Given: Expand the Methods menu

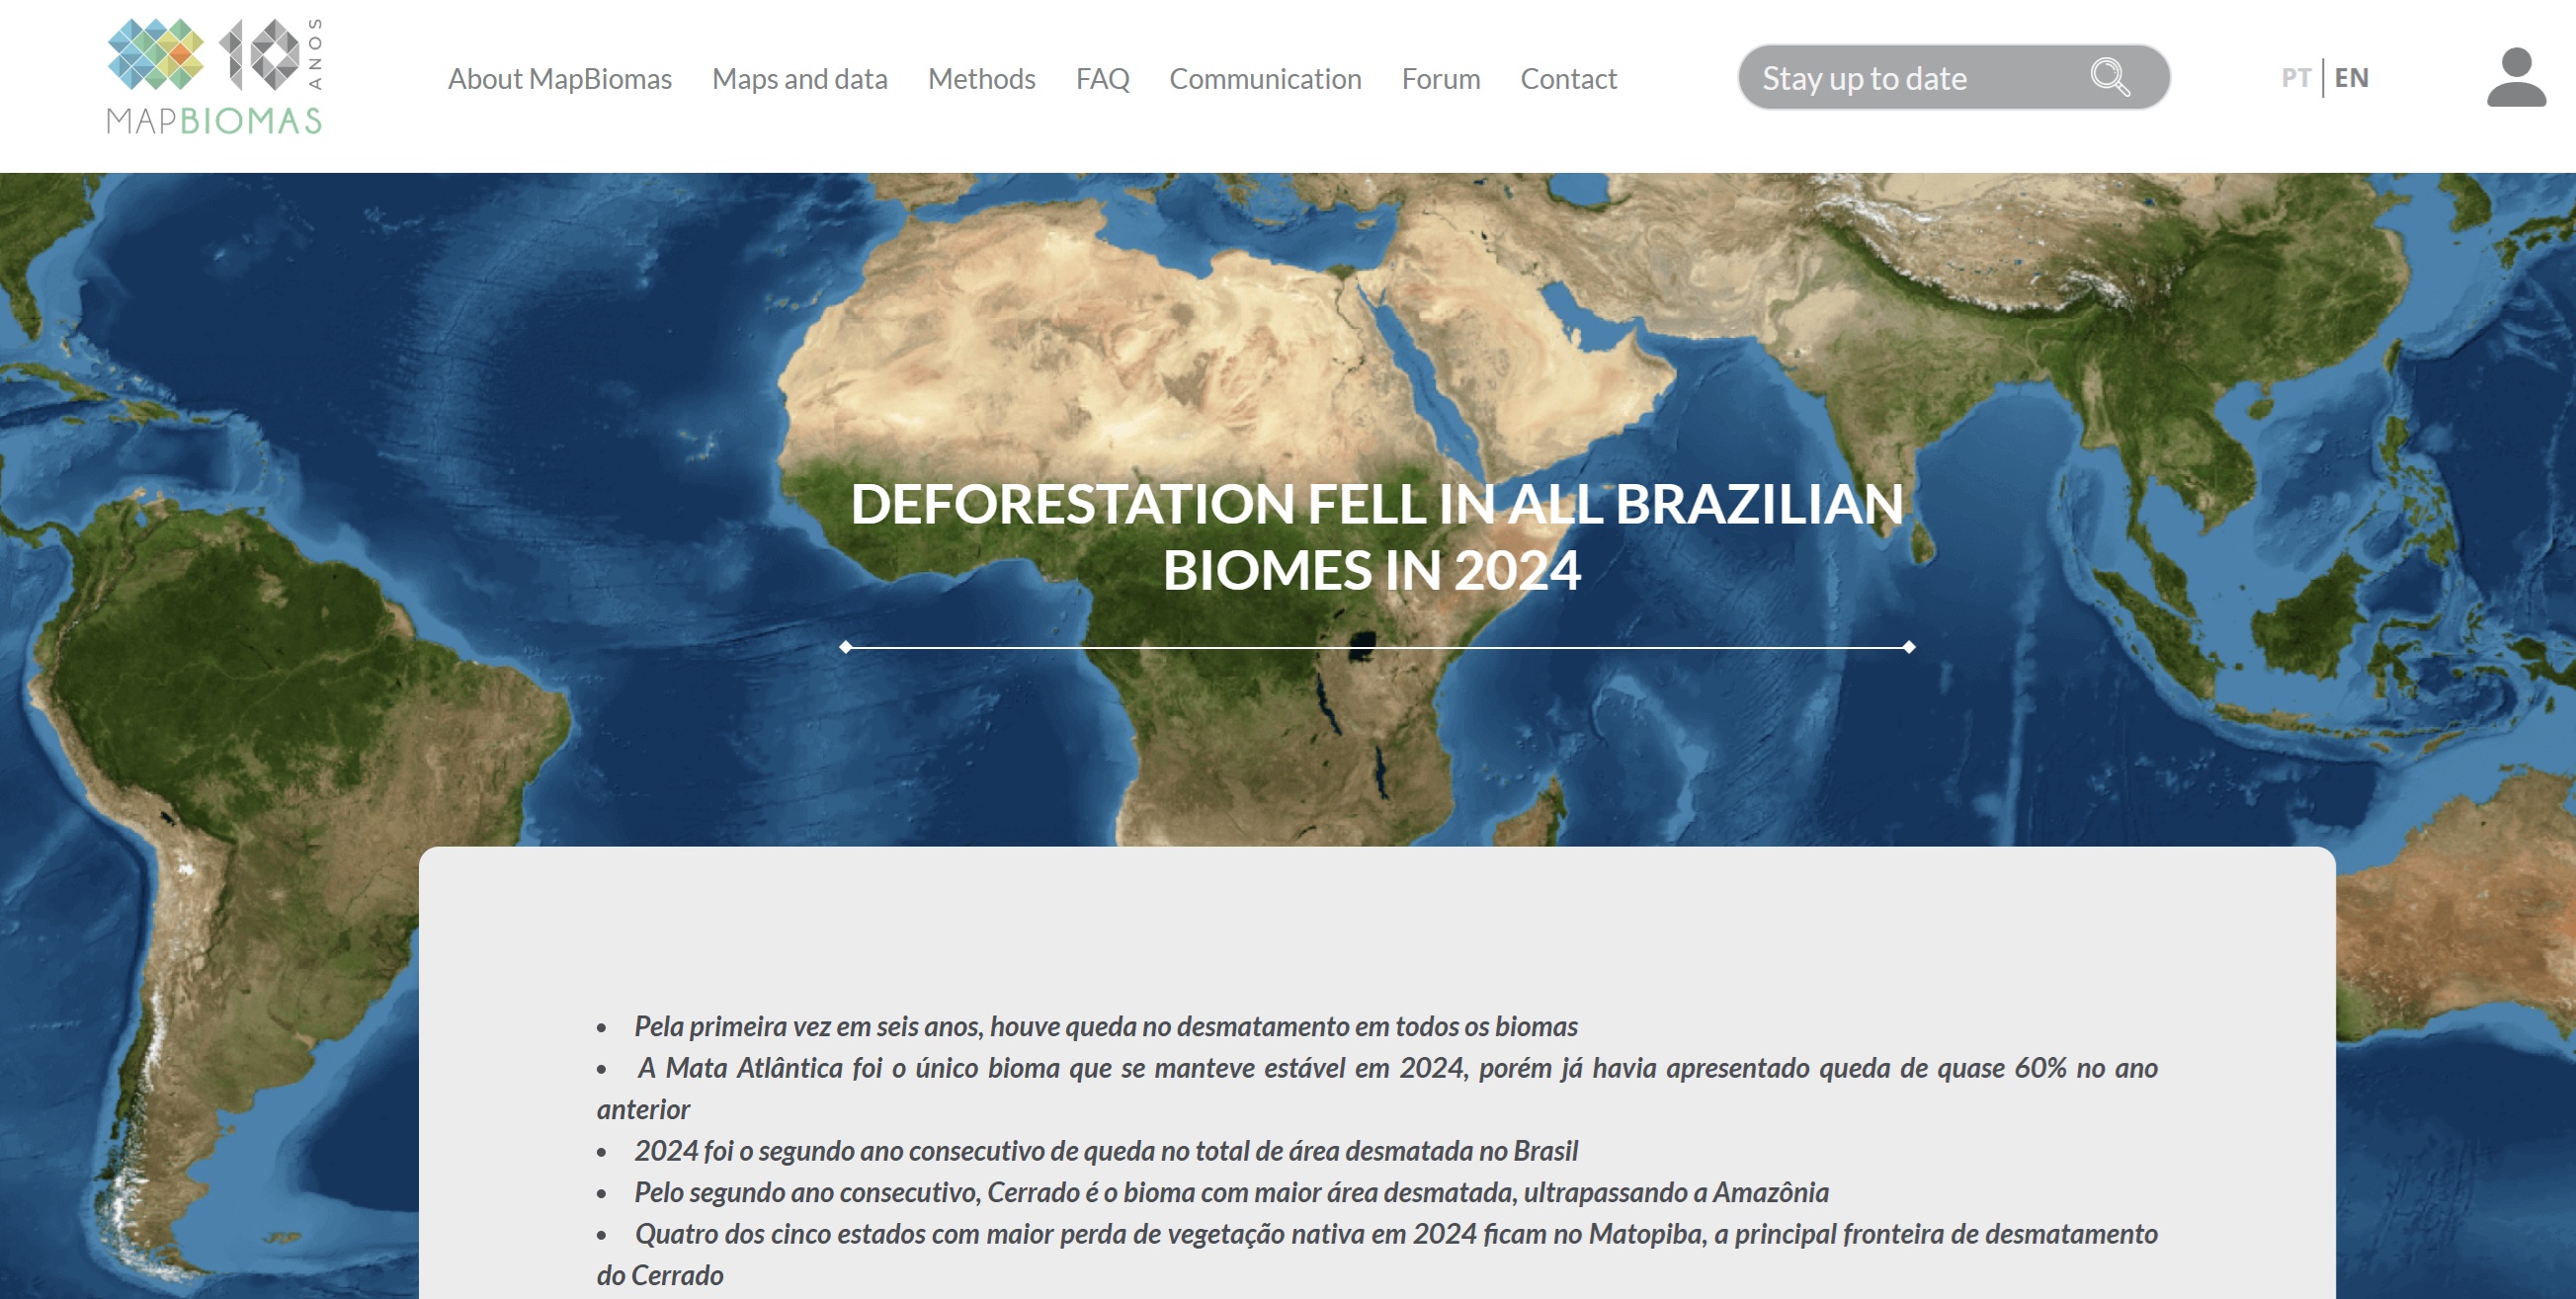Looking at the screenshot, I should pos(981,79).
